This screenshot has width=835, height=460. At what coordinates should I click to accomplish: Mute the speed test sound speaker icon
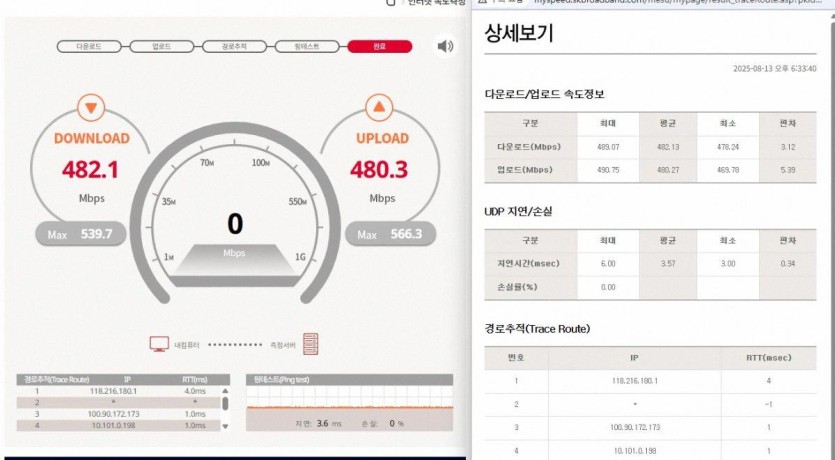445,46
